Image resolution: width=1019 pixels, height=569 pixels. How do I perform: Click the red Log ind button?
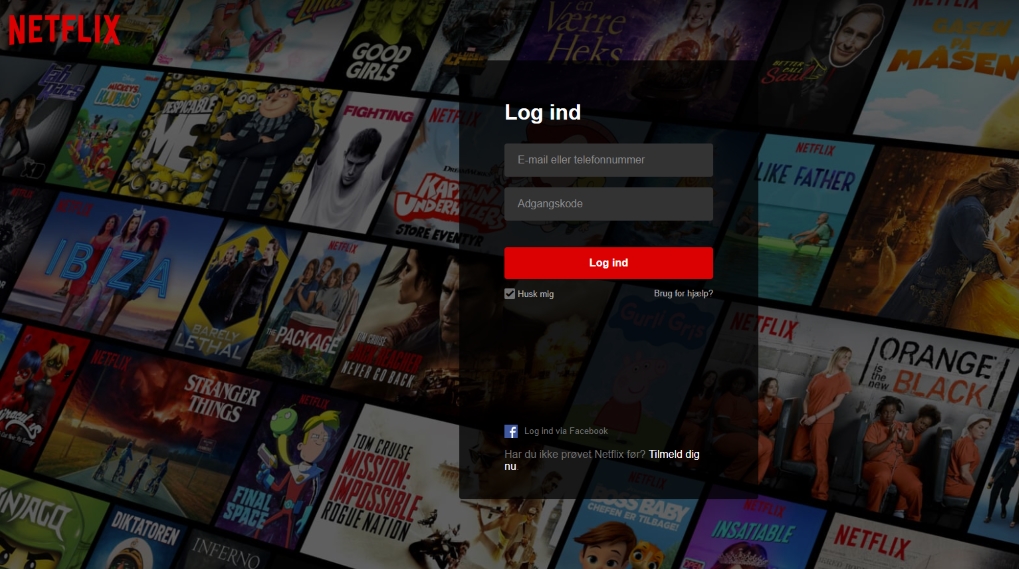[x=608, y=263]
